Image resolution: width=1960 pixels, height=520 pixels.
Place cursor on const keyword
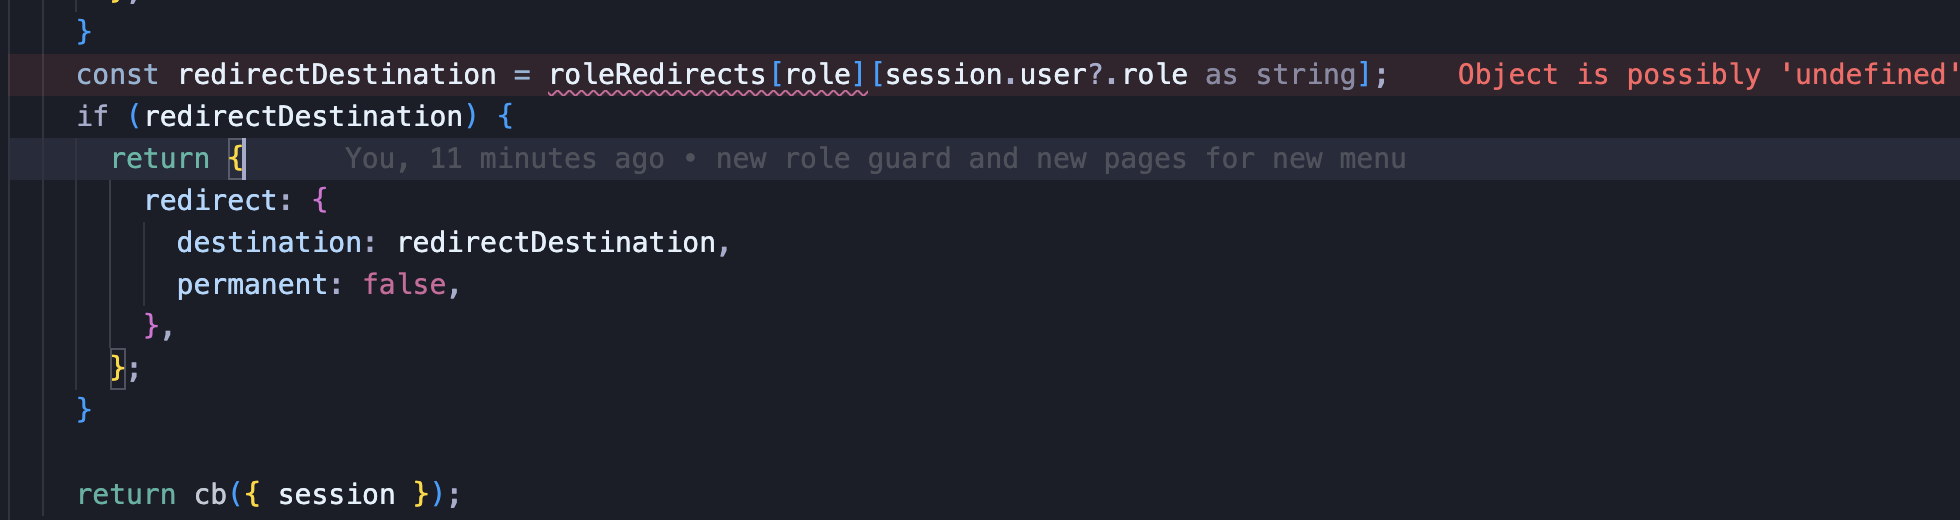coord(117,75)
